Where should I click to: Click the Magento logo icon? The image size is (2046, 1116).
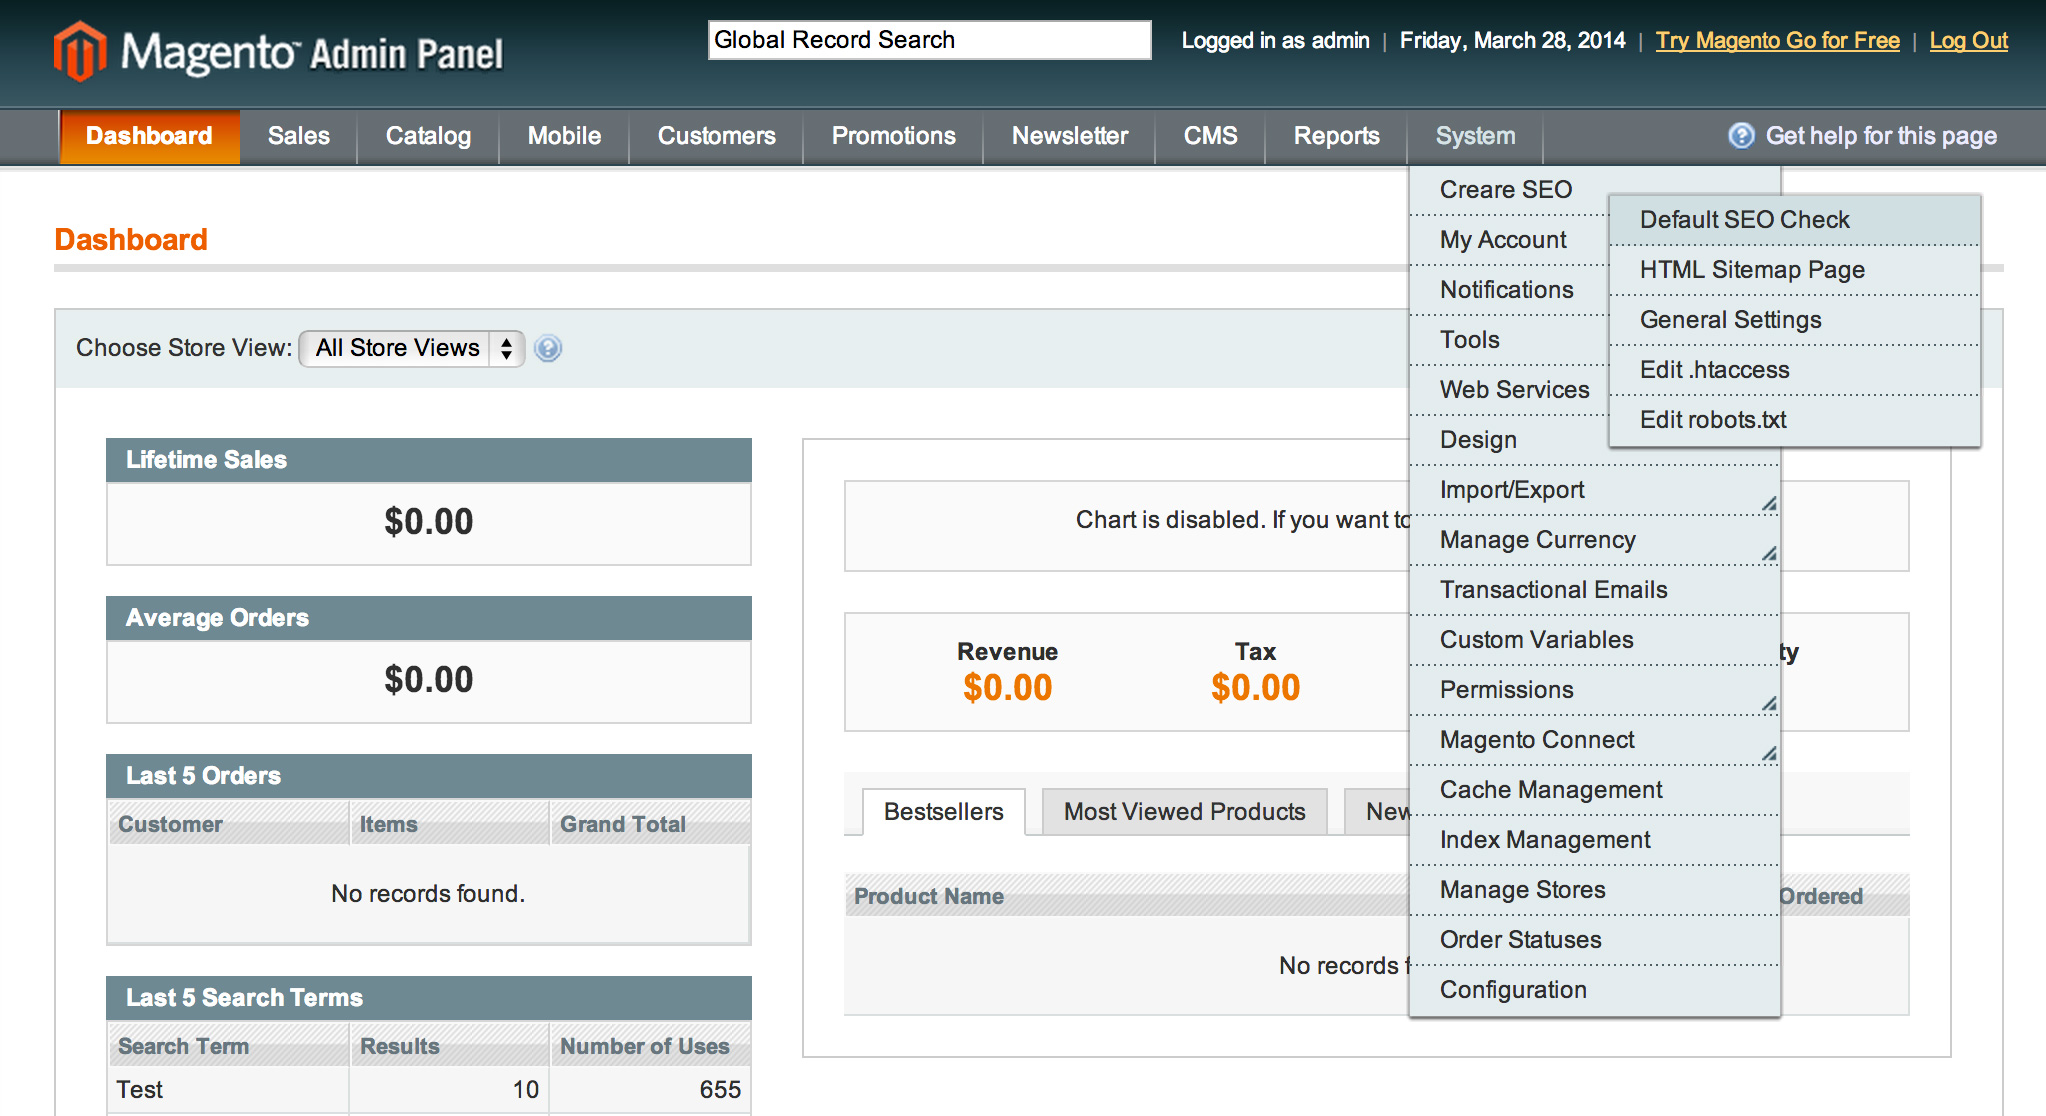80,51
